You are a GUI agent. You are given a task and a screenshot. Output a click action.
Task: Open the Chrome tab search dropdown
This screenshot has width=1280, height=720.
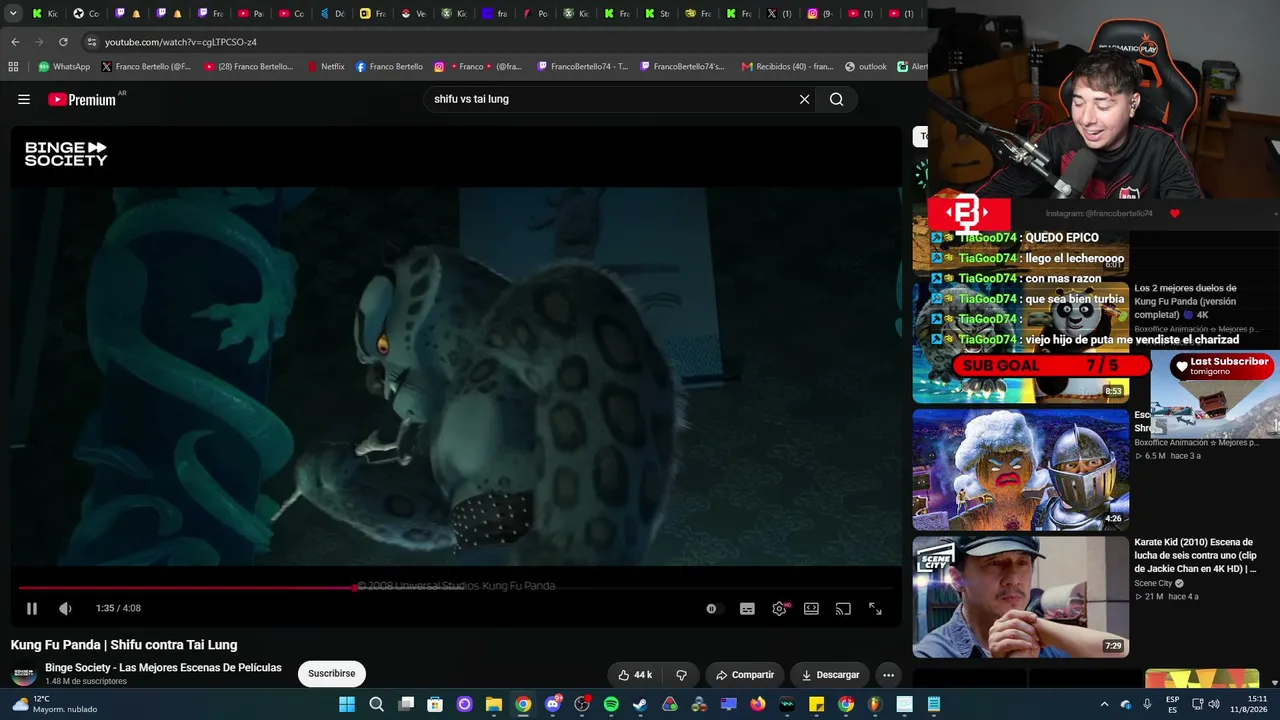click(13, 14)
